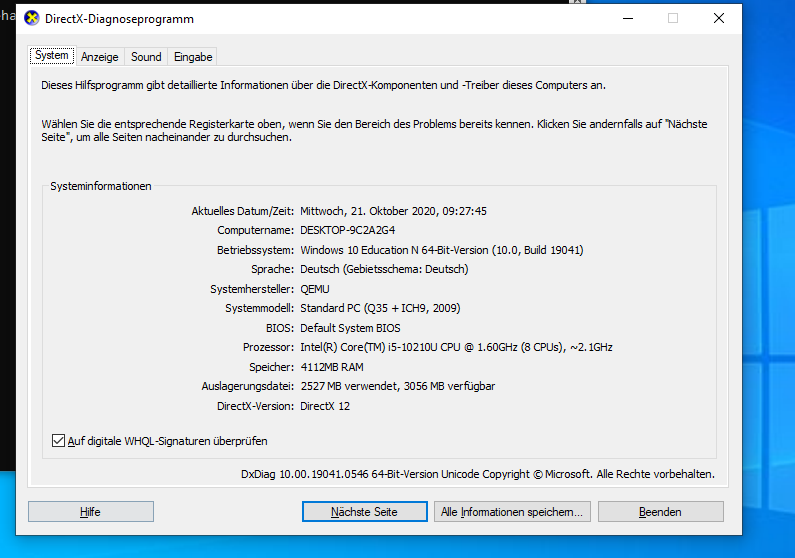Select the Eingabe tab
This screenshot has width=795, height=558.
tap(193, 57)
